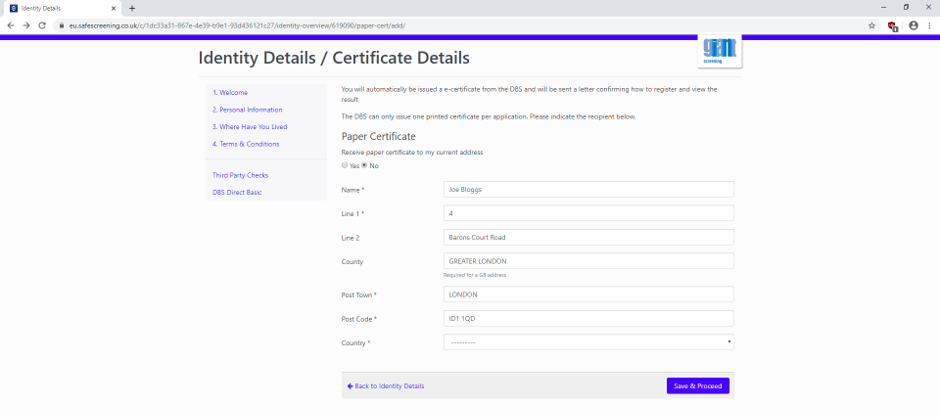Click the Line 2 field Barons Court Road
This screenshot has height=417, width=940.
tap(589, 237)
